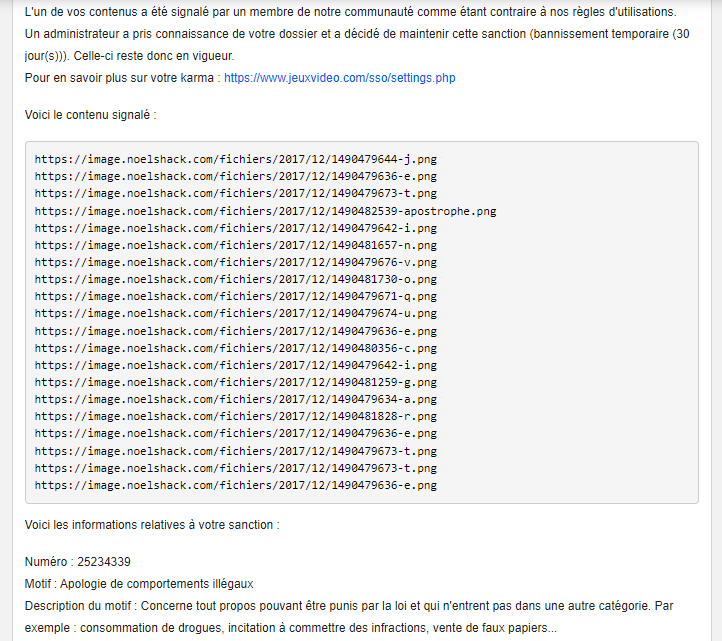Click the 'Description du motif' paragraph
722x641 pixels.
click(x=349, y=617)
